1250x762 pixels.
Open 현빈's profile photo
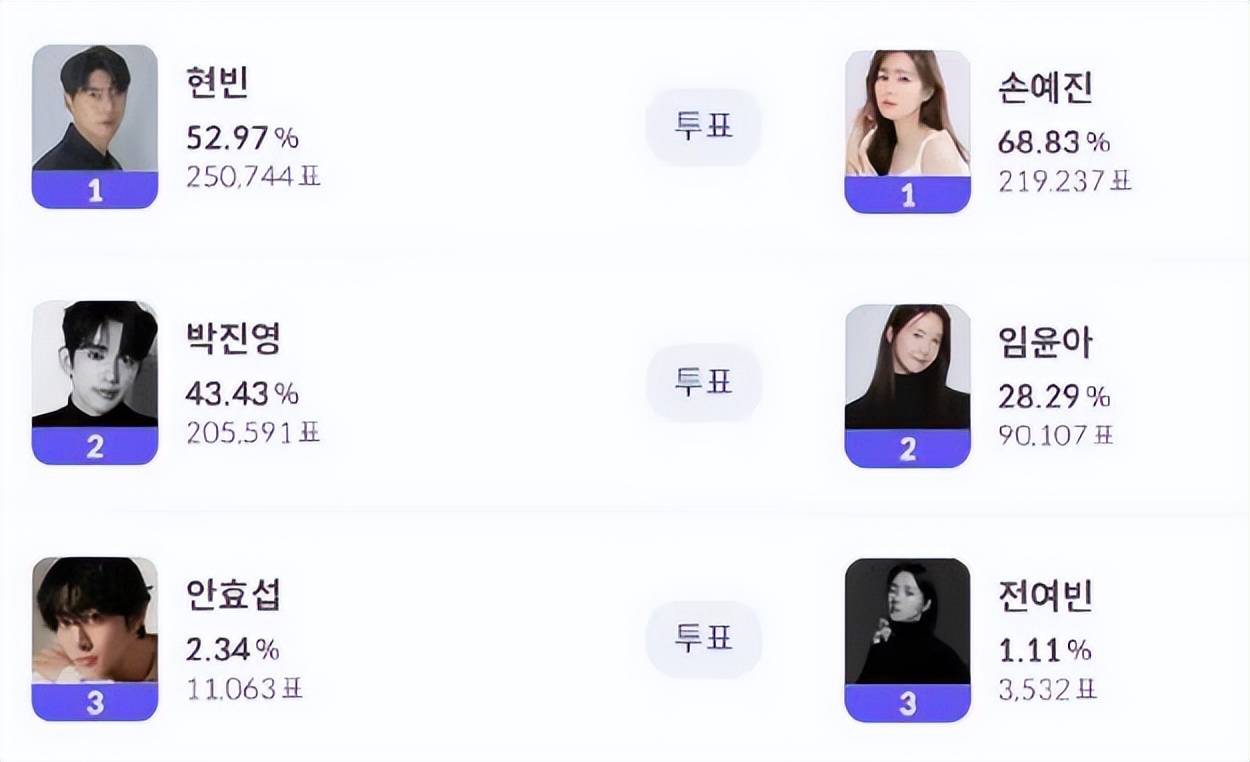pyautogui.click(x=95, y=108)
